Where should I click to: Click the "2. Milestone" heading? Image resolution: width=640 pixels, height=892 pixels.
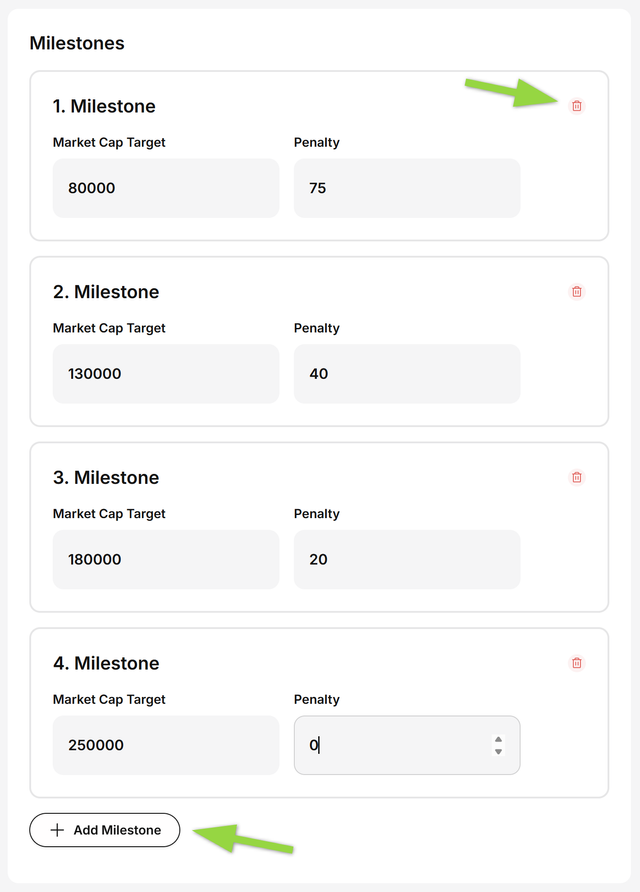tap(106, 292)
